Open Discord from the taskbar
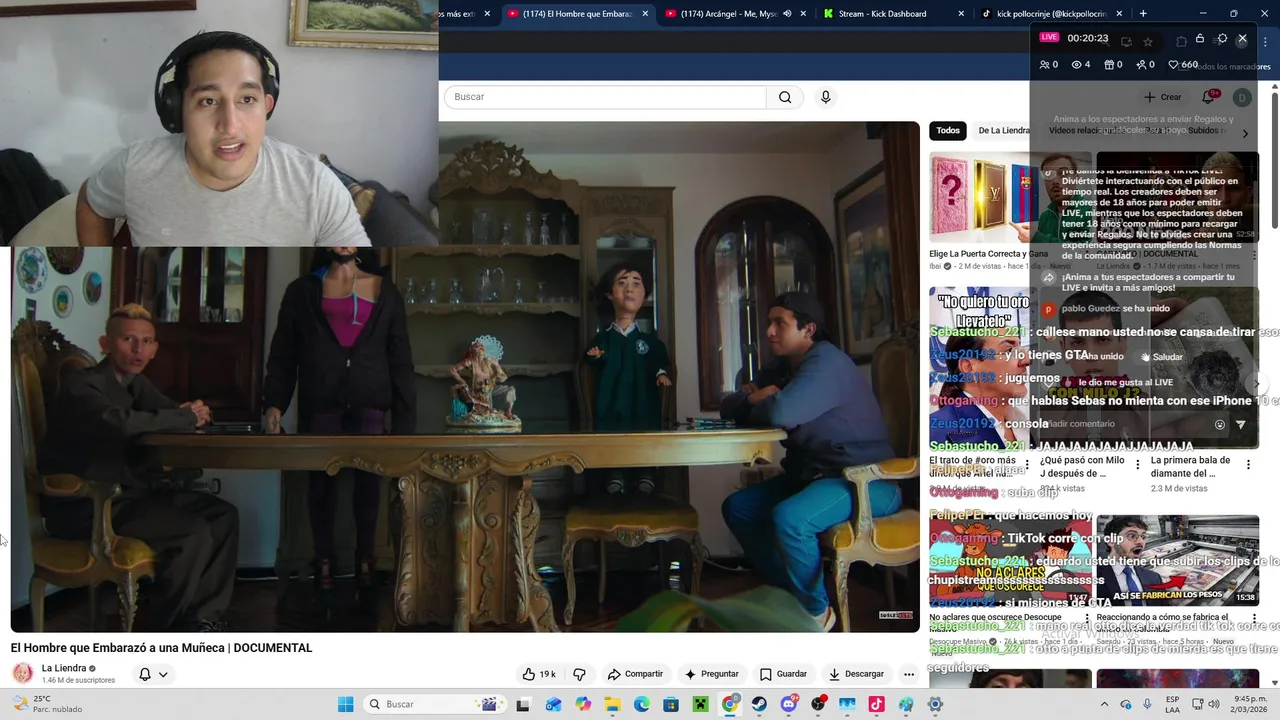Viewport: 1280px width, 720px height. [x=789, y=704]
